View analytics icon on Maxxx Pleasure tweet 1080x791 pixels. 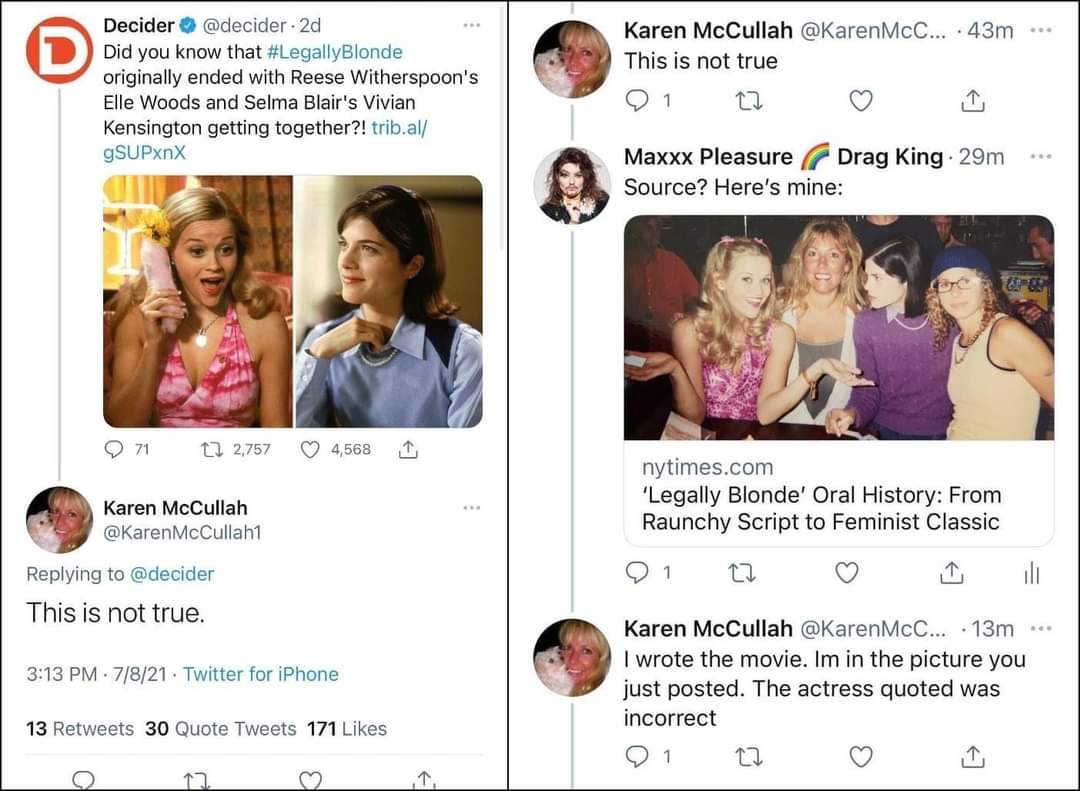pyautogui.click(x=1032, y=572)
